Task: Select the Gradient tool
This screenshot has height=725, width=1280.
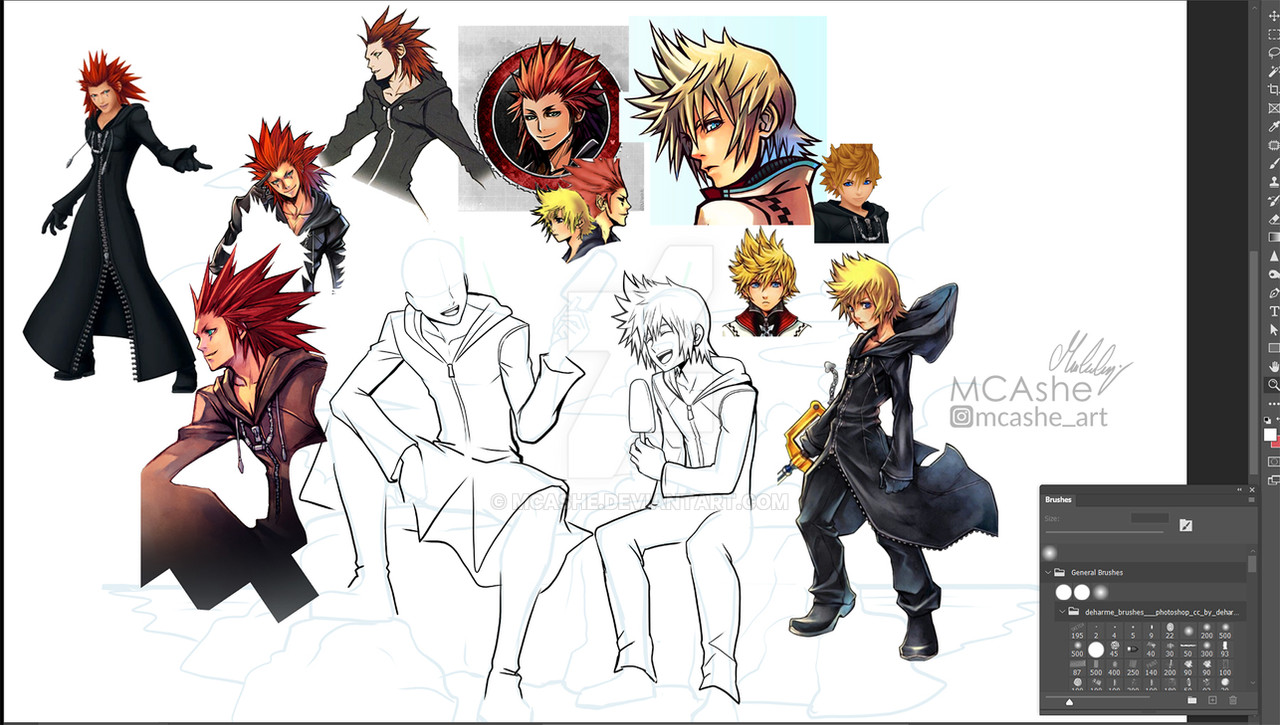Action: click(x=1273, y=237)
